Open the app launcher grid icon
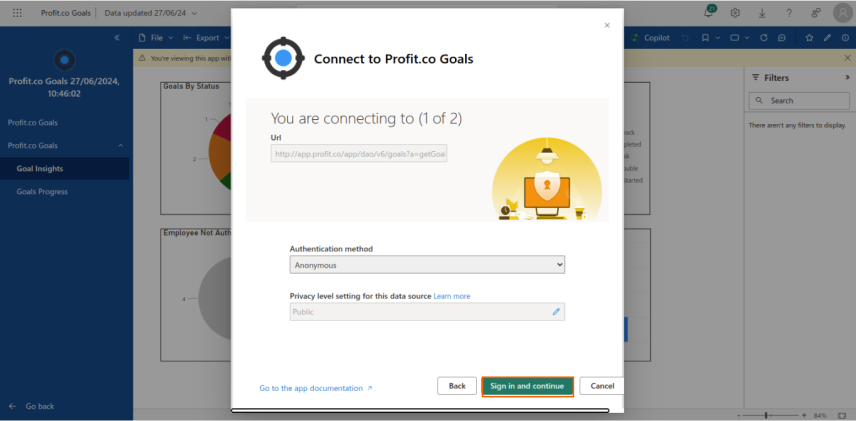The image size is (856, 421). [x=17, y=13]
